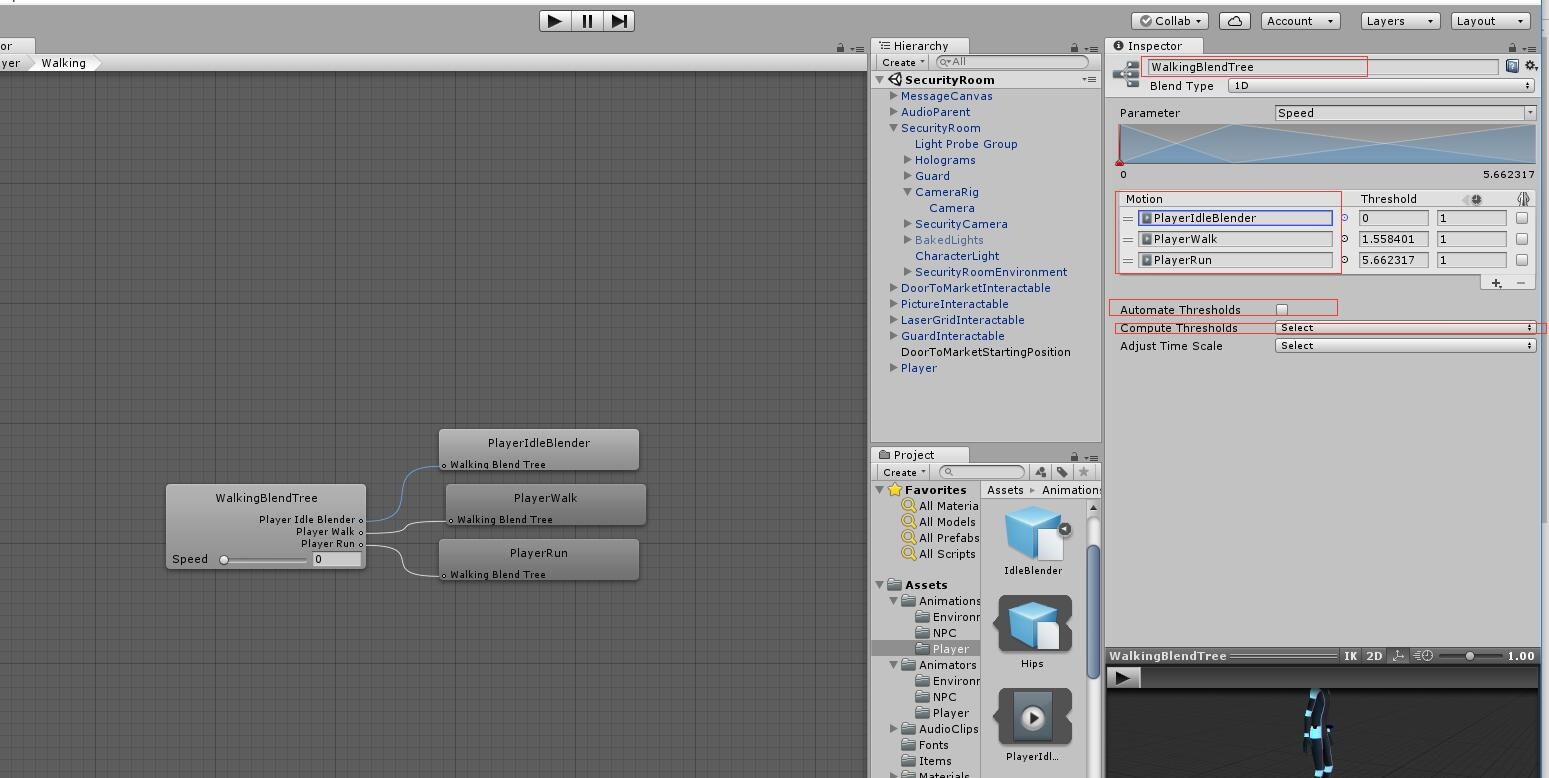Image resolution: width=1549 pixels, height=778 pixels.
Task: Click the cloud services icon
Action: pos(1235,21)
